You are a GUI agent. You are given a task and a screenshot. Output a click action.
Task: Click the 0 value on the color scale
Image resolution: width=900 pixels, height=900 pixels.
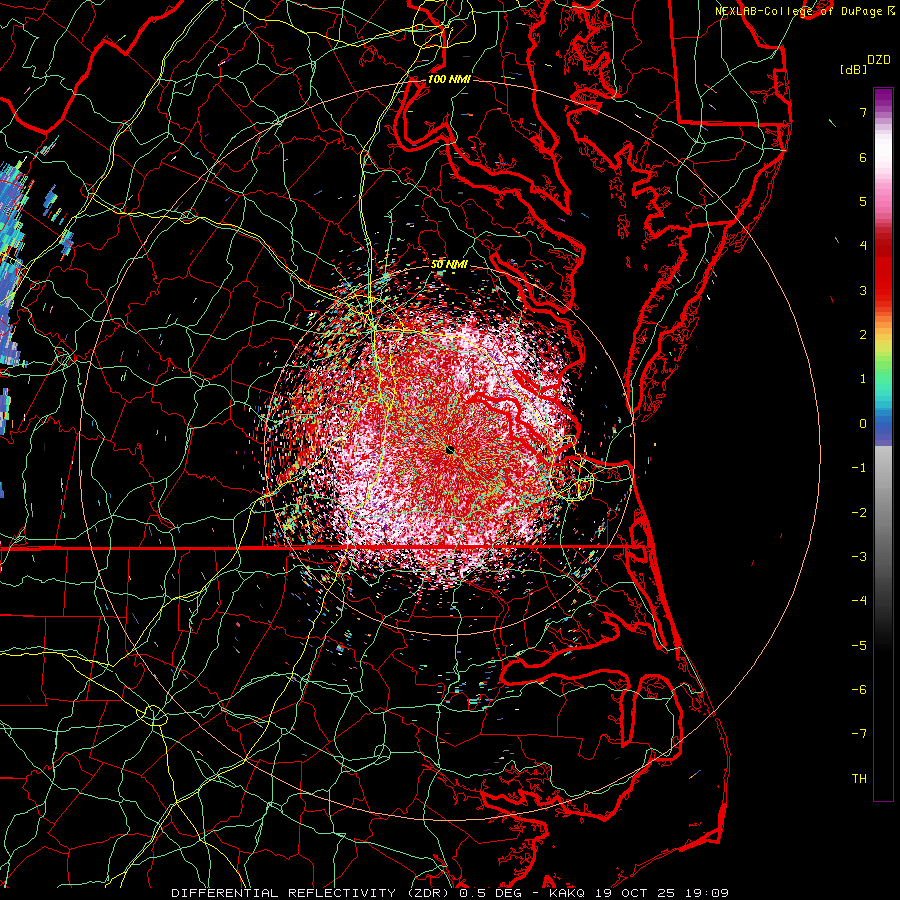coord(863,424)
